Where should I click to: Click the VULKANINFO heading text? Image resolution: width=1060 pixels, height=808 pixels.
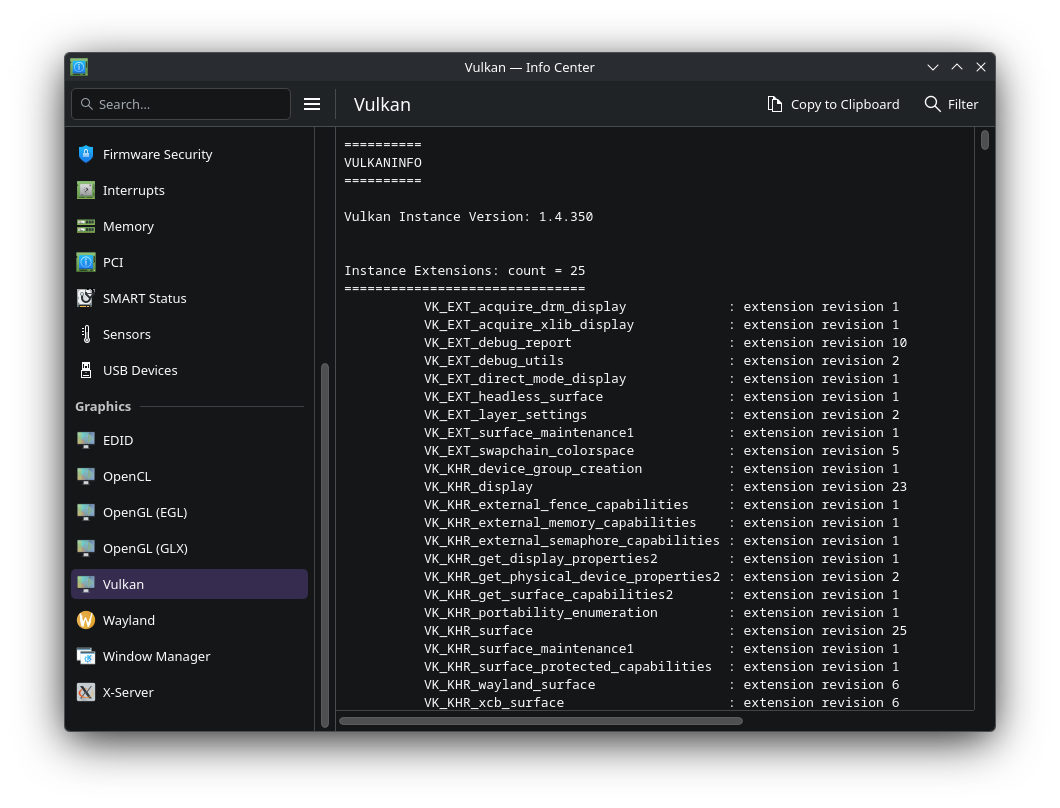(x=383, y=163)
